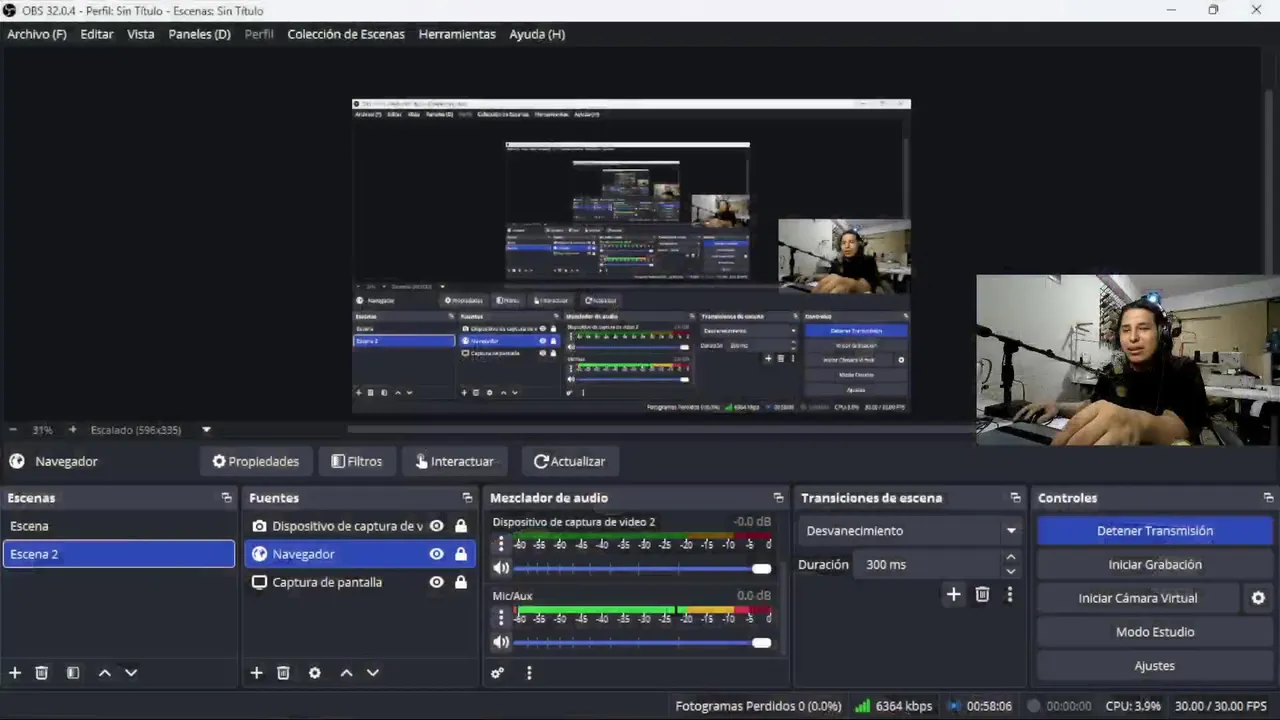Hide the Navegador source eye

pyautogui.click(x=436, y=554)
